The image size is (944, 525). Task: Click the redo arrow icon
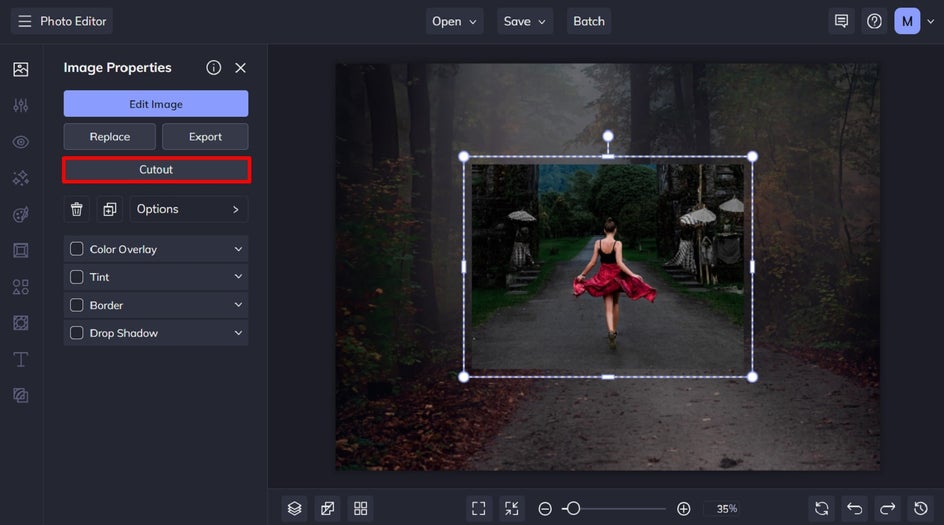pos(887,508)
